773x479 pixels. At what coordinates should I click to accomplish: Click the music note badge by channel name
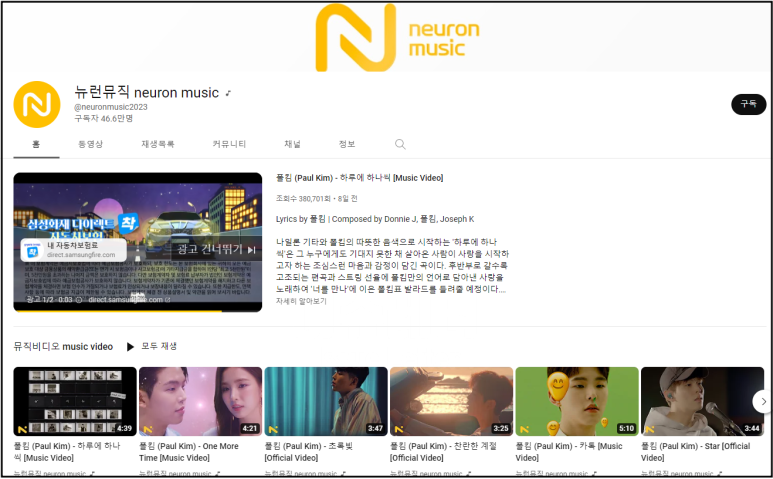[228, 93]
